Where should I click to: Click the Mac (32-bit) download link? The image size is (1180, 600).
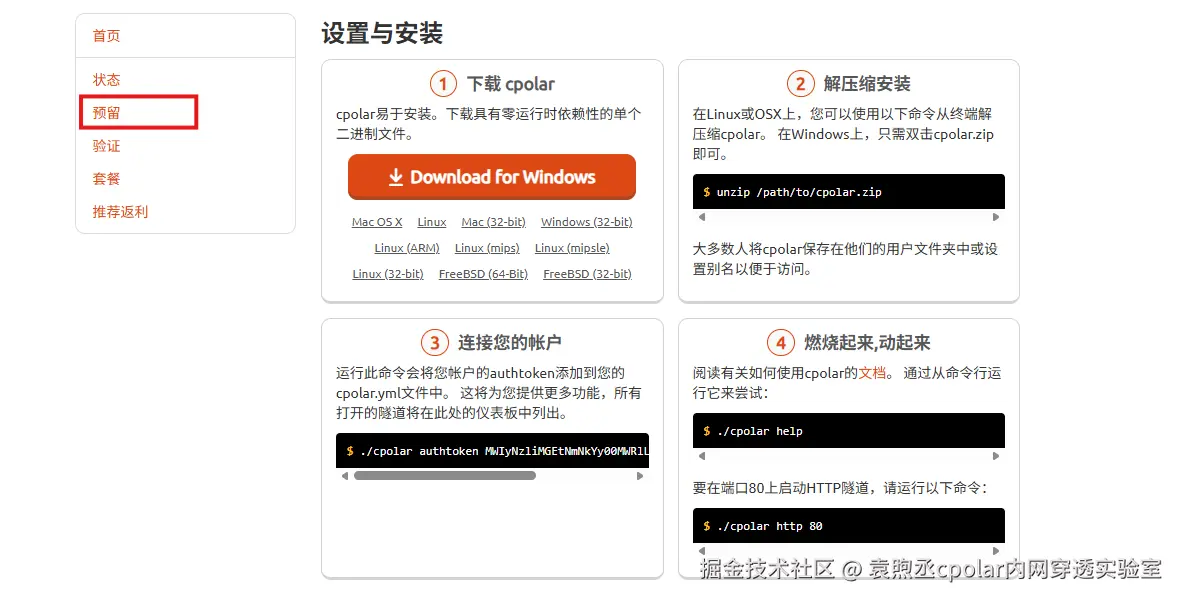[494, 222]
